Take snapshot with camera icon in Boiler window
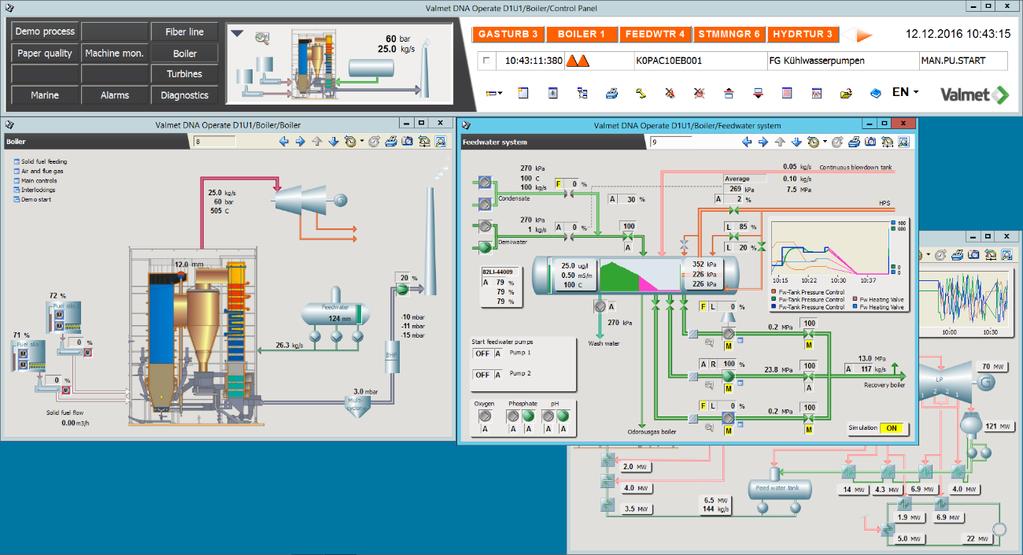This screenshot has width=1023, height=555. pyautogui.click(x=407, y=142)
